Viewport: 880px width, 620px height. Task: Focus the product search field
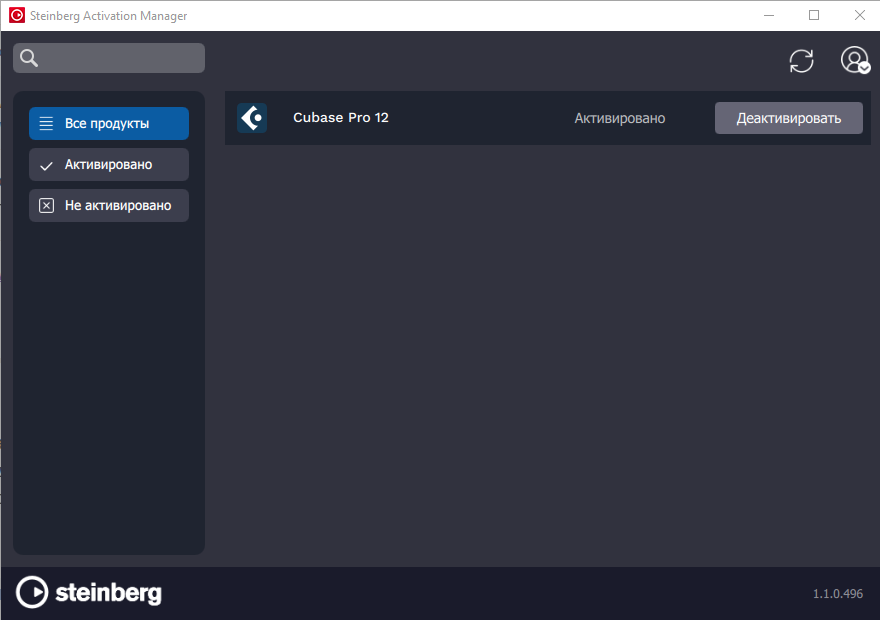(109, 58)
